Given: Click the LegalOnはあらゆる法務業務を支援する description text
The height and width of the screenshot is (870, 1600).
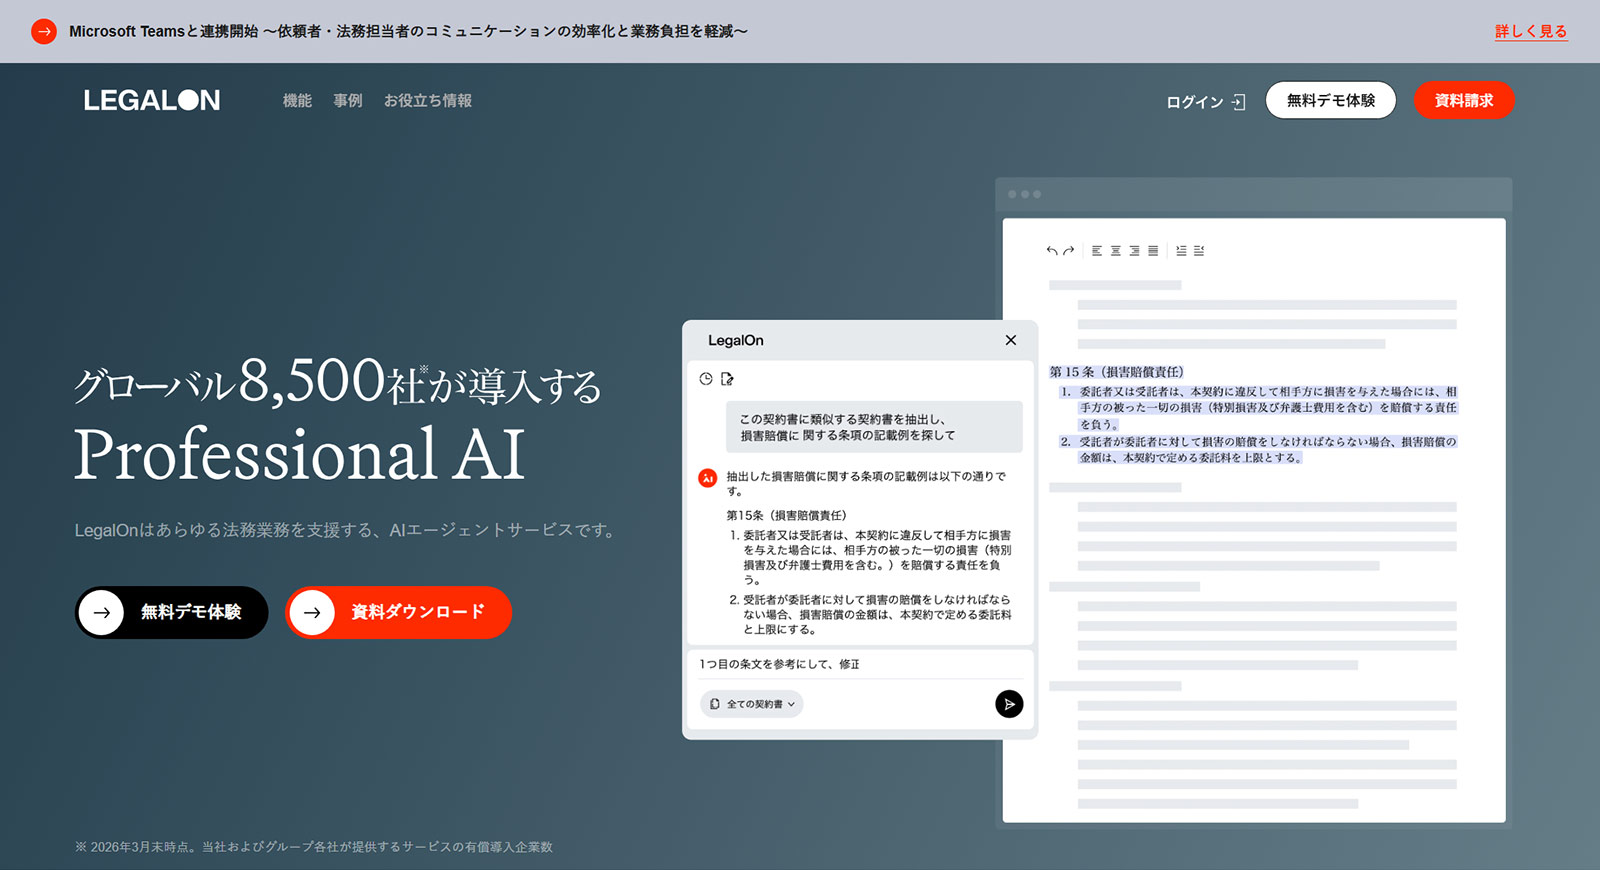Looking at the screenshot, I should click(346, 530).
